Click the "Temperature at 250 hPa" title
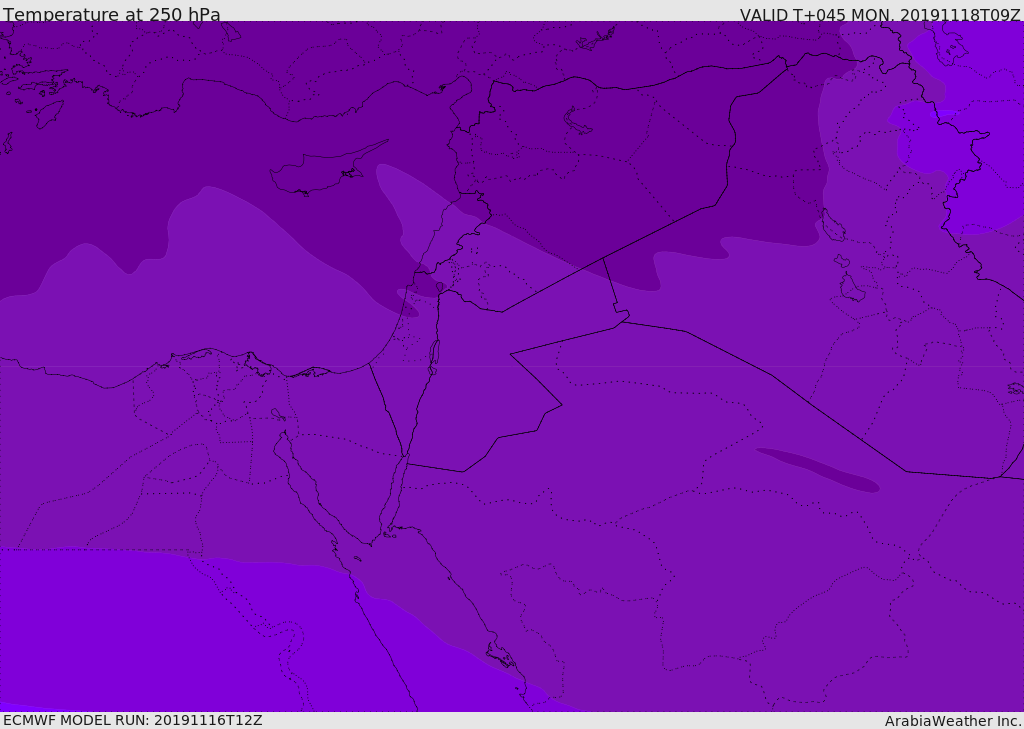This screenshot has height=729, width=1024. point(111,14)
